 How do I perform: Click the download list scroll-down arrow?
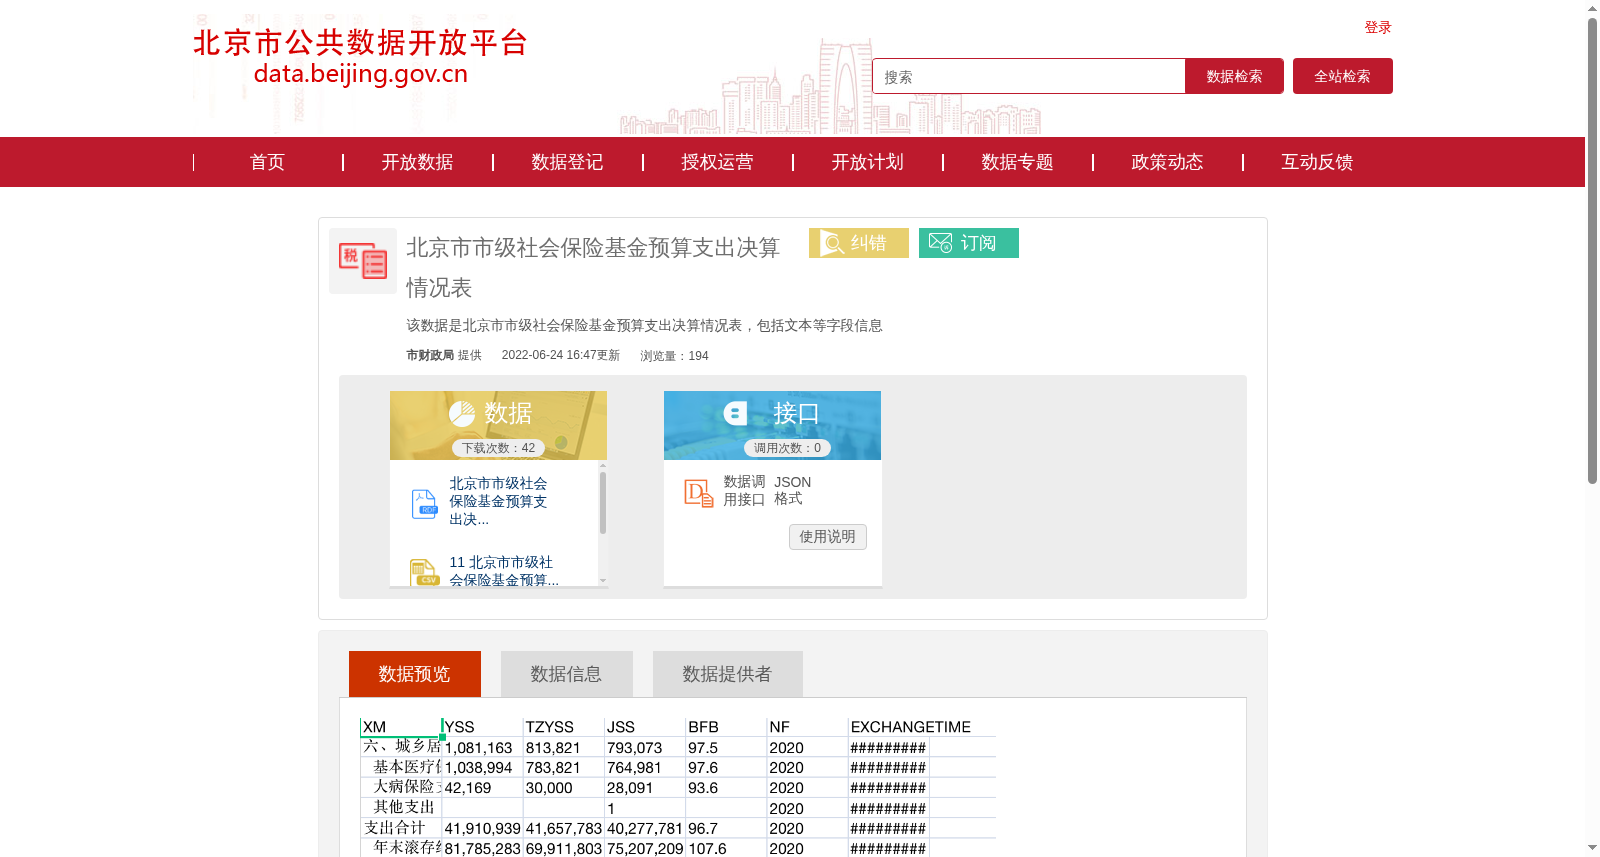(603, 580)
